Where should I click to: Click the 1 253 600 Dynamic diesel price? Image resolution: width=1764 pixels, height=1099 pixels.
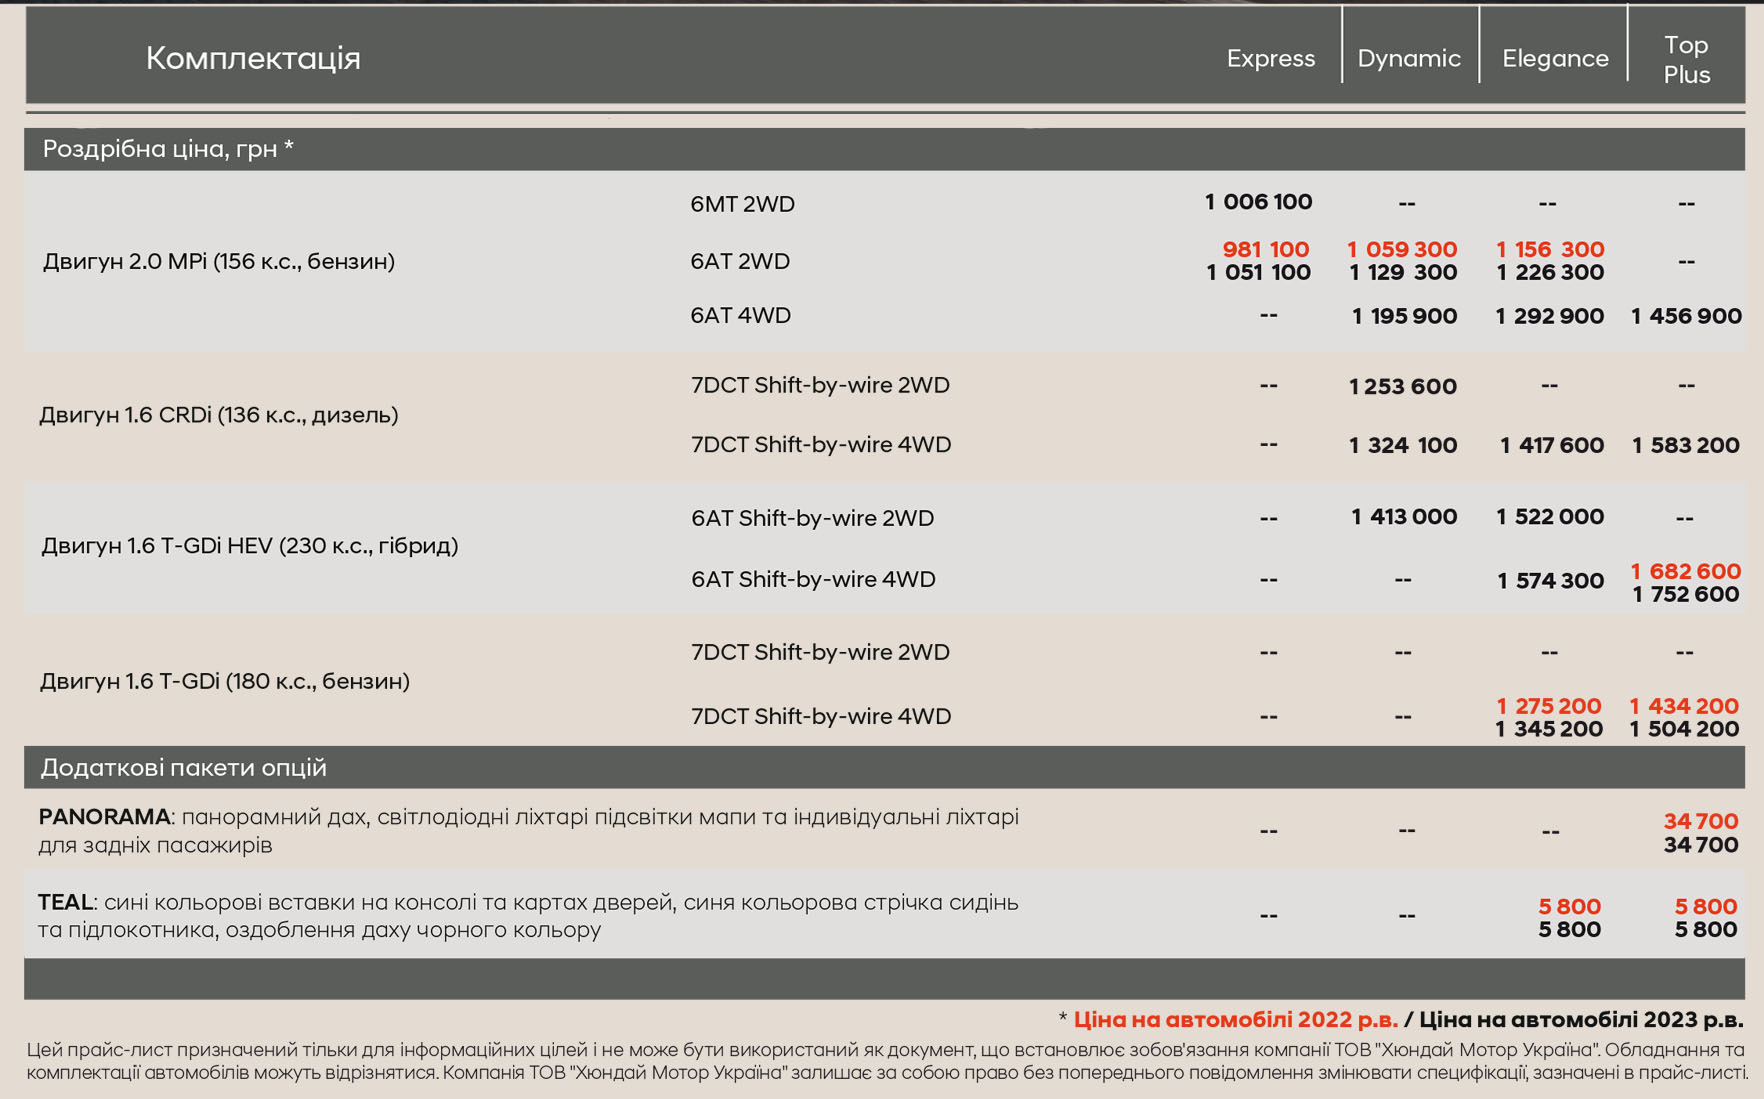point(1402,386)
